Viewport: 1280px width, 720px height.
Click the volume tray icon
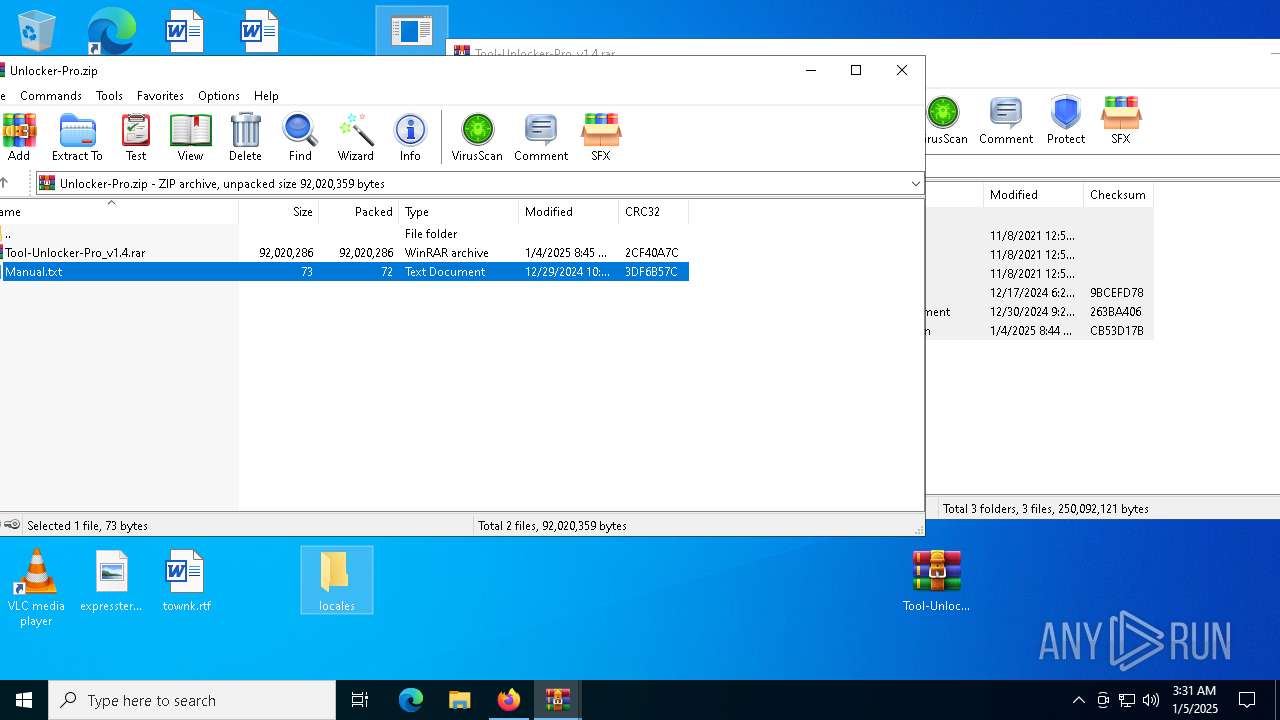[x=1151, y=700]
